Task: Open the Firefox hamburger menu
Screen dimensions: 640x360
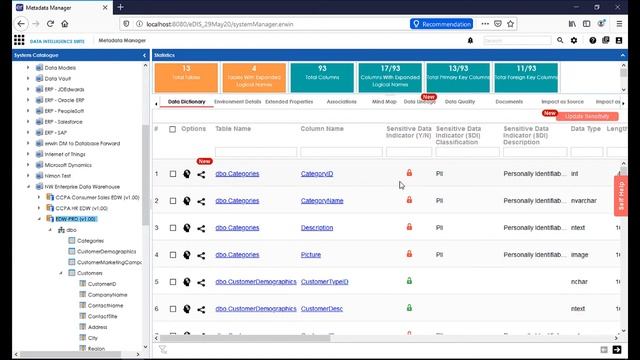Action: [619, 24]
